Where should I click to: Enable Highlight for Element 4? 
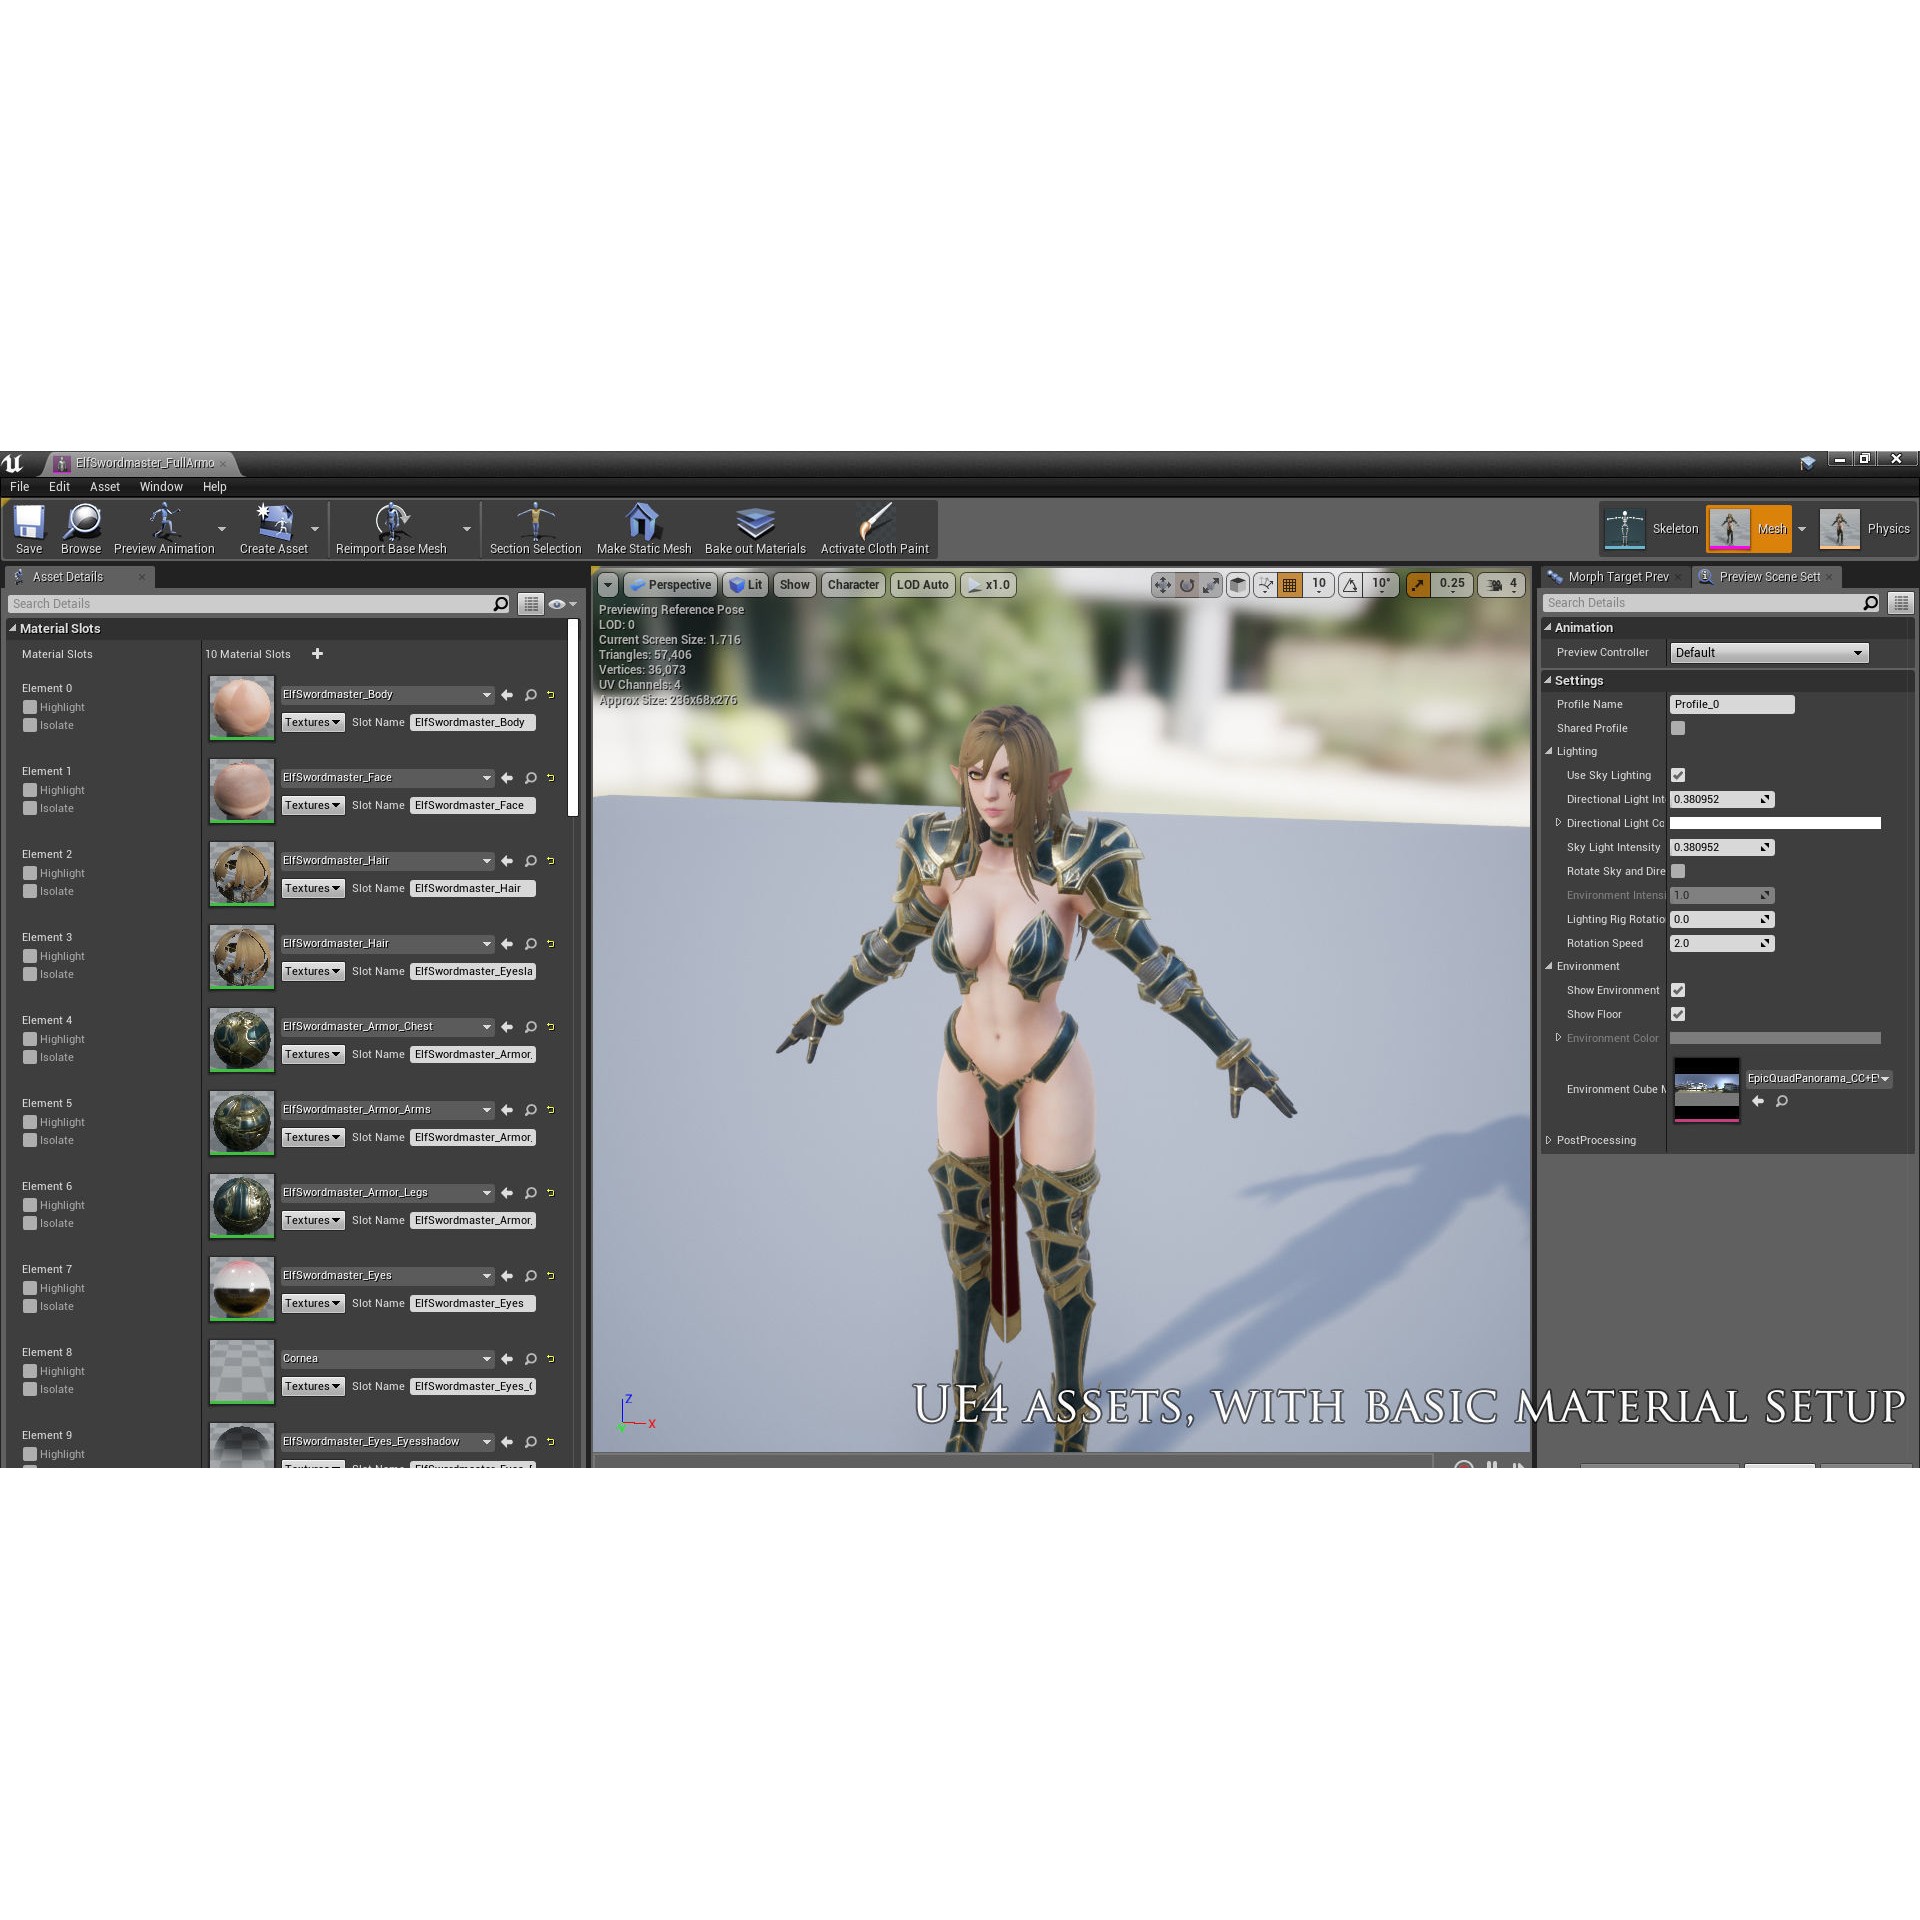coord(30,1039)
